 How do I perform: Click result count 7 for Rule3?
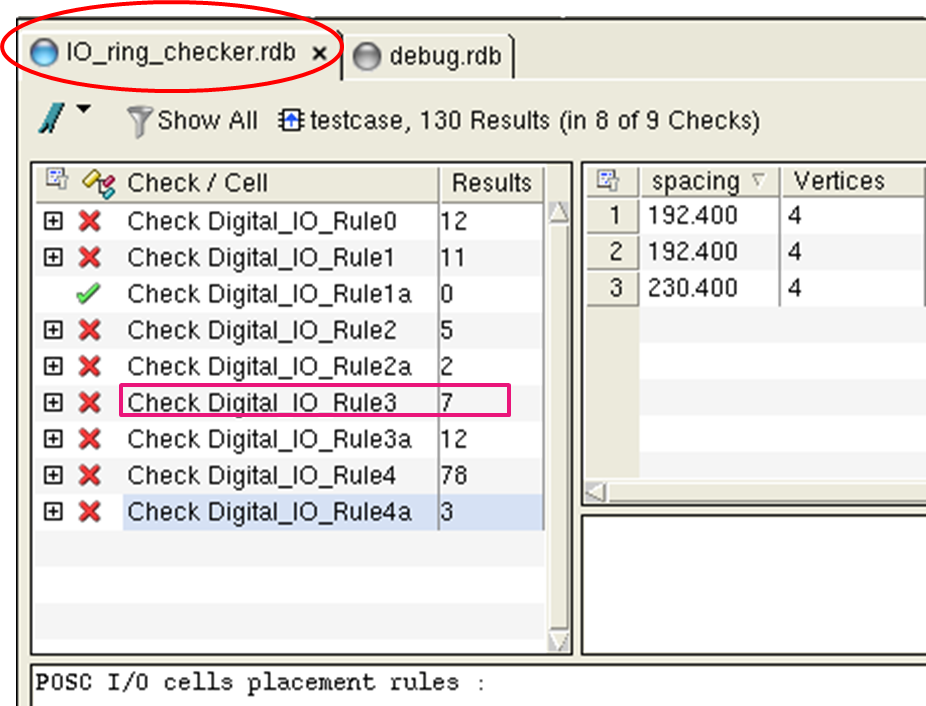tap(447, 403)
